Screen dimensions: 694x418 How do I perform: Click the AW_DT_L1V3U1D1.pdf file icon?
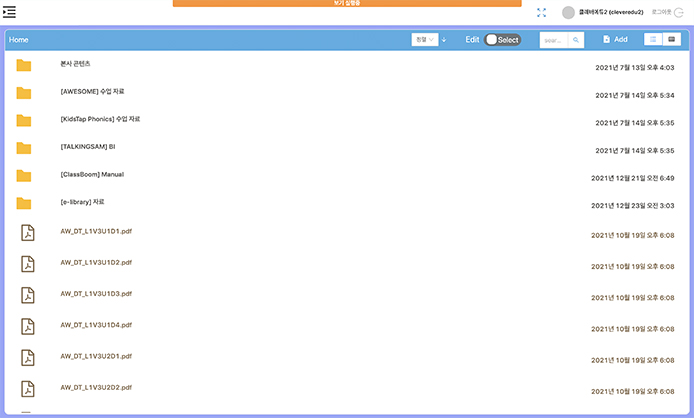pos(27,232)
